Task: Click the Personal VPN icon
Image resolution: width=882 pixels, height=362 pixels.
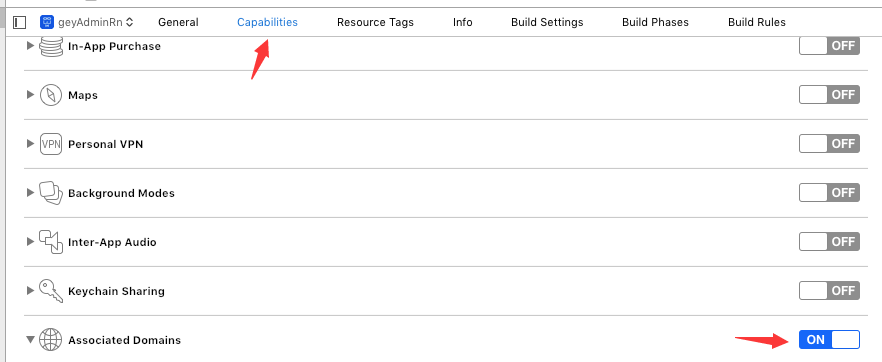Action: (51, 144)
